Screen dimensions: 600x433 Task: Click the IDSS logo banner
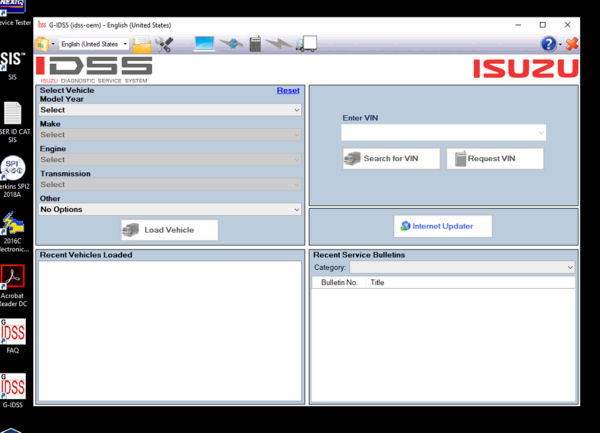pyautogui.click(x=94, y=70)
